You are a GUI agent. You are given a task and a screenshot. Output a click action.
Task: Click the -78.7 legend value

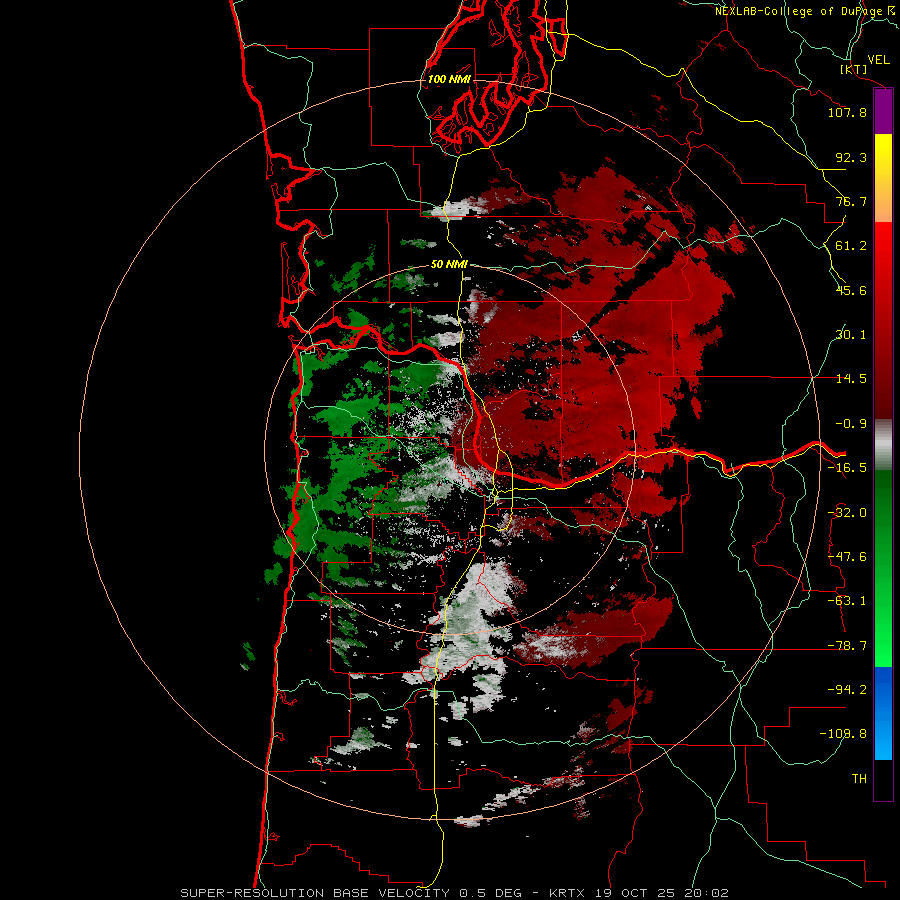pyautogui.click(x=847, y=646)
